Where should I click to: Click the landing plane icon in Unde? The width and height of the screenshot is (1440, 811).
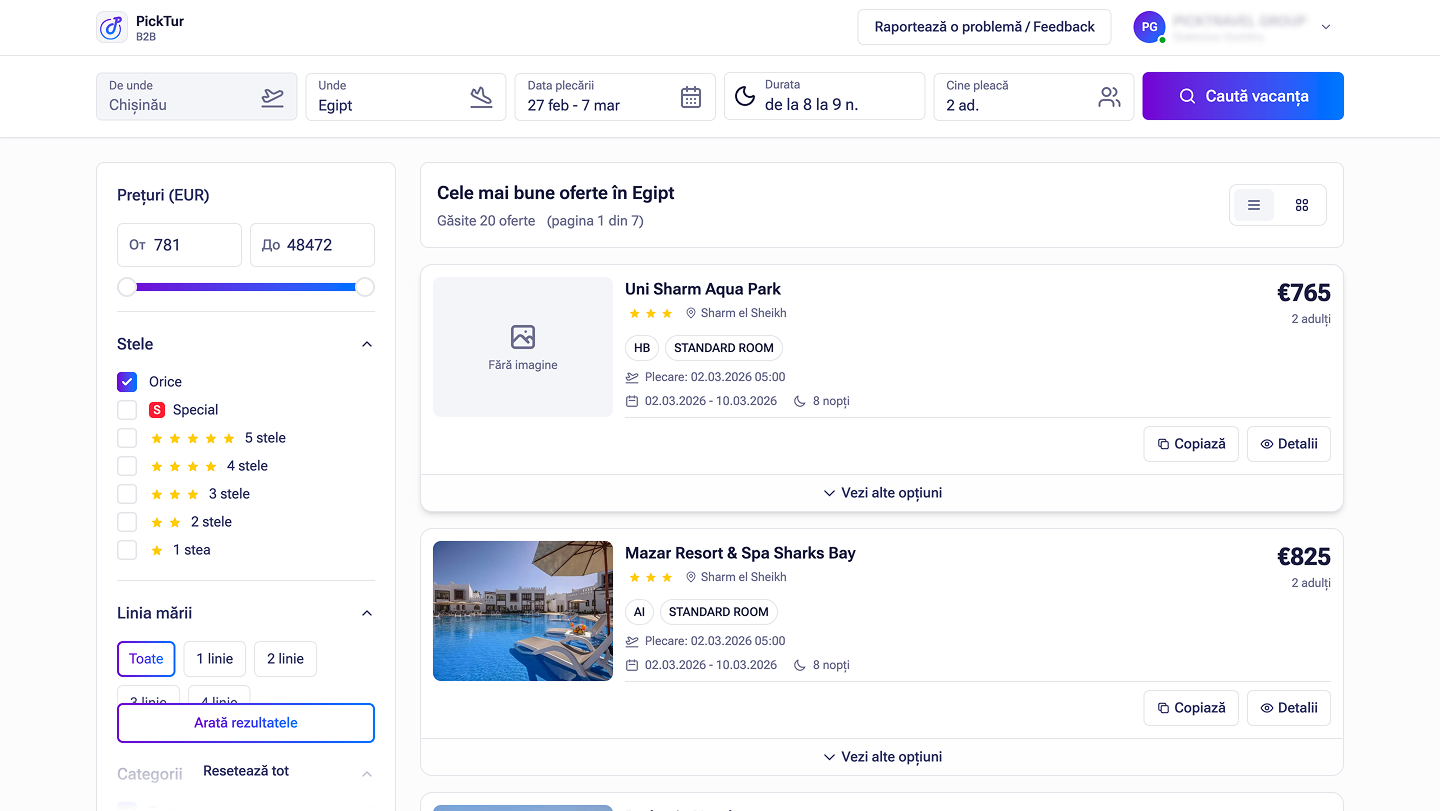tap(481, 97)
